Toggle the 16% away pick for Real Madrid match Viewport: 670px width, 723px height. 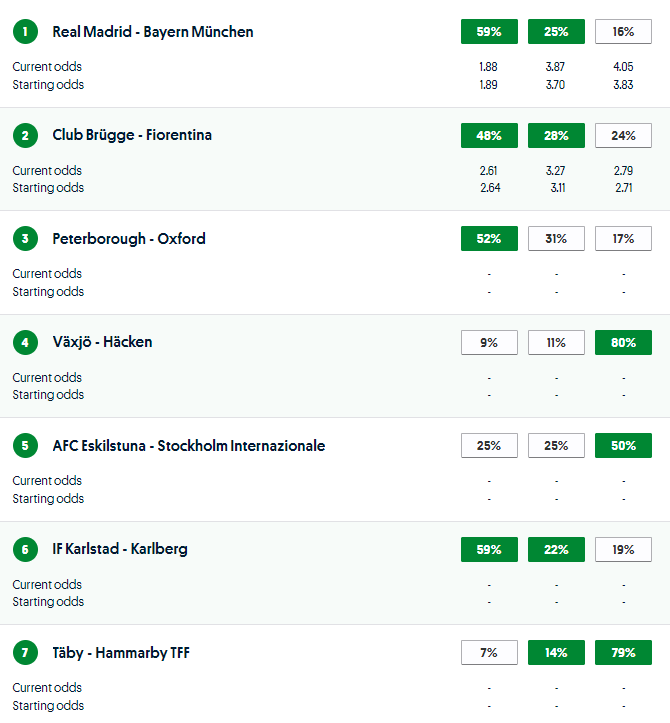(x=623, y=32)
